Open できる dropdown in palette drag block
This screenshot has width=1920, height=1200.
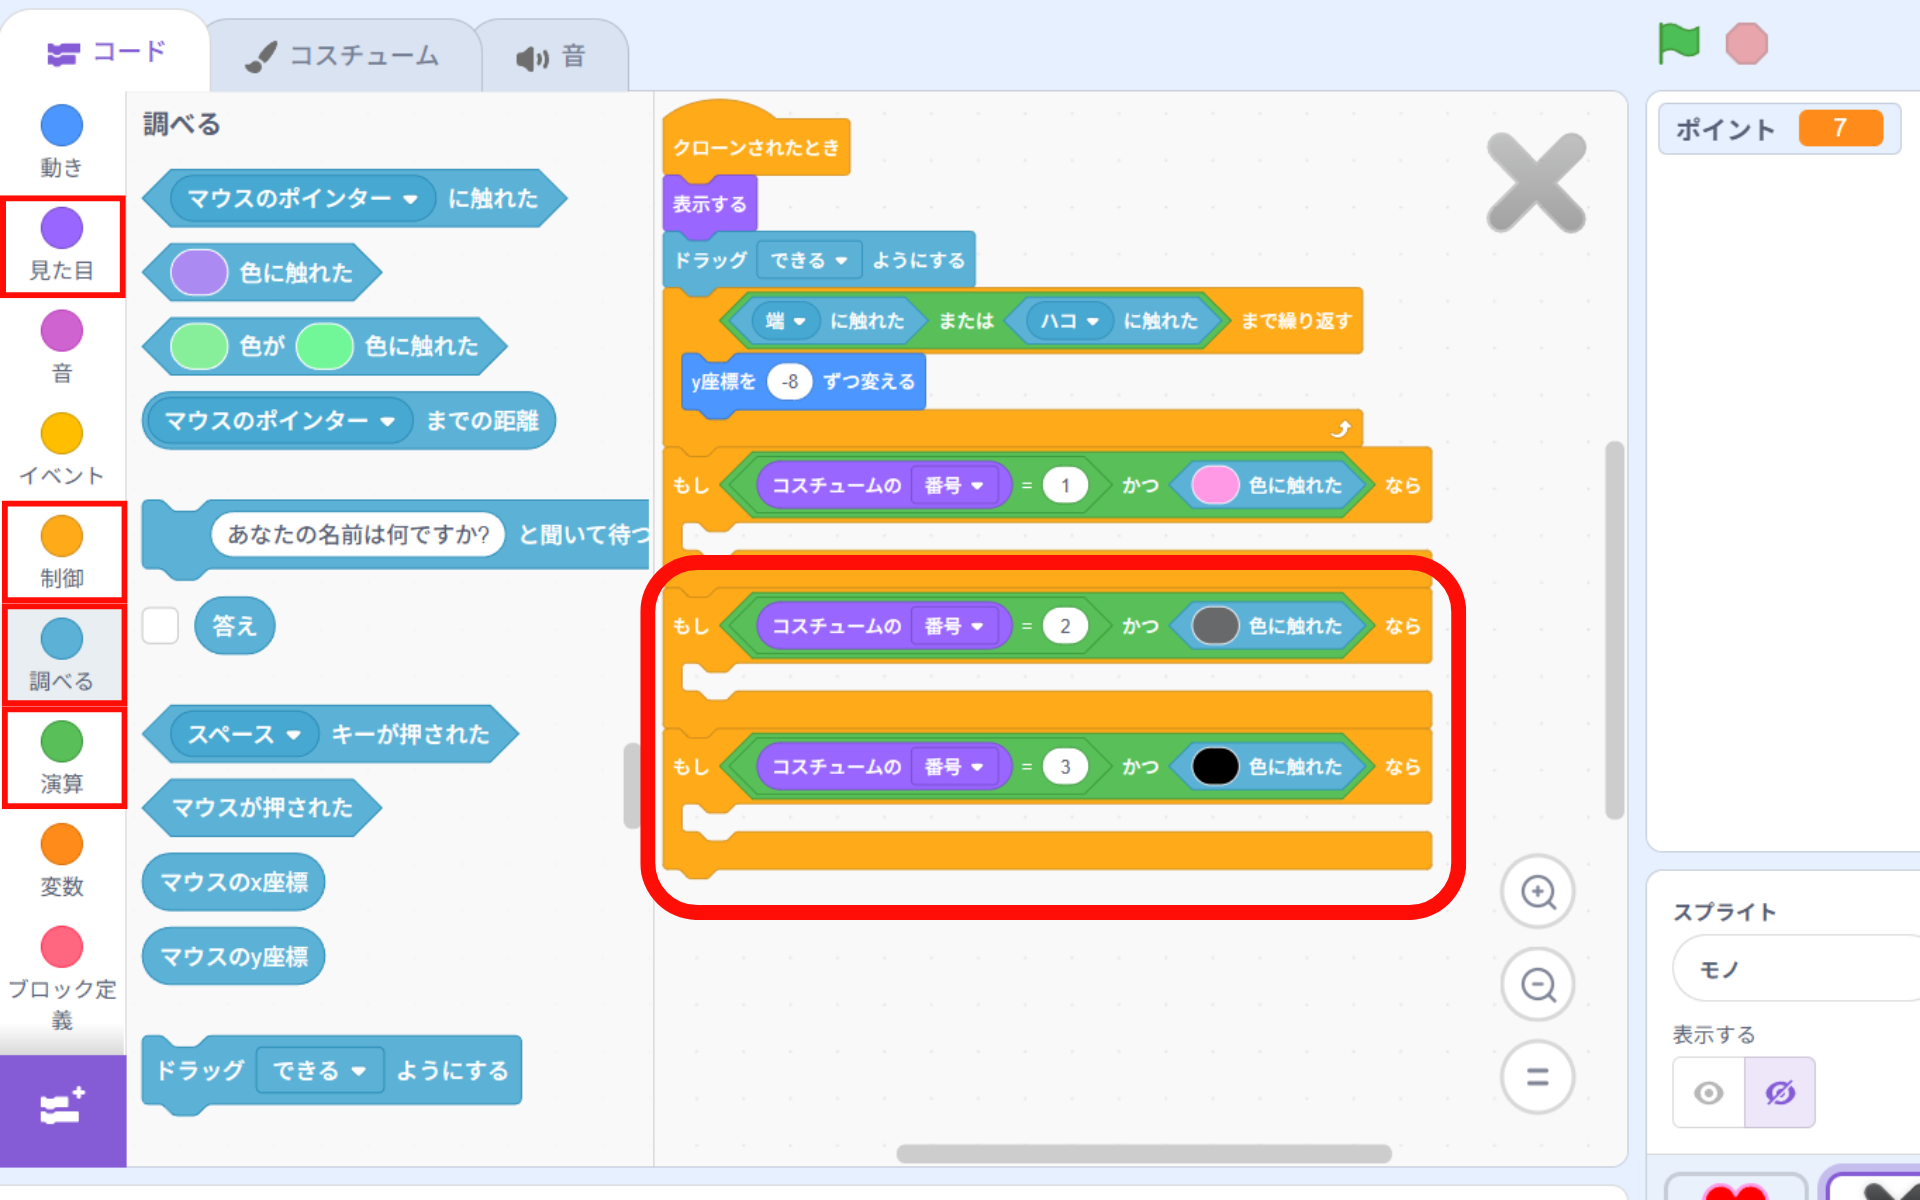tap(357, 1071)
